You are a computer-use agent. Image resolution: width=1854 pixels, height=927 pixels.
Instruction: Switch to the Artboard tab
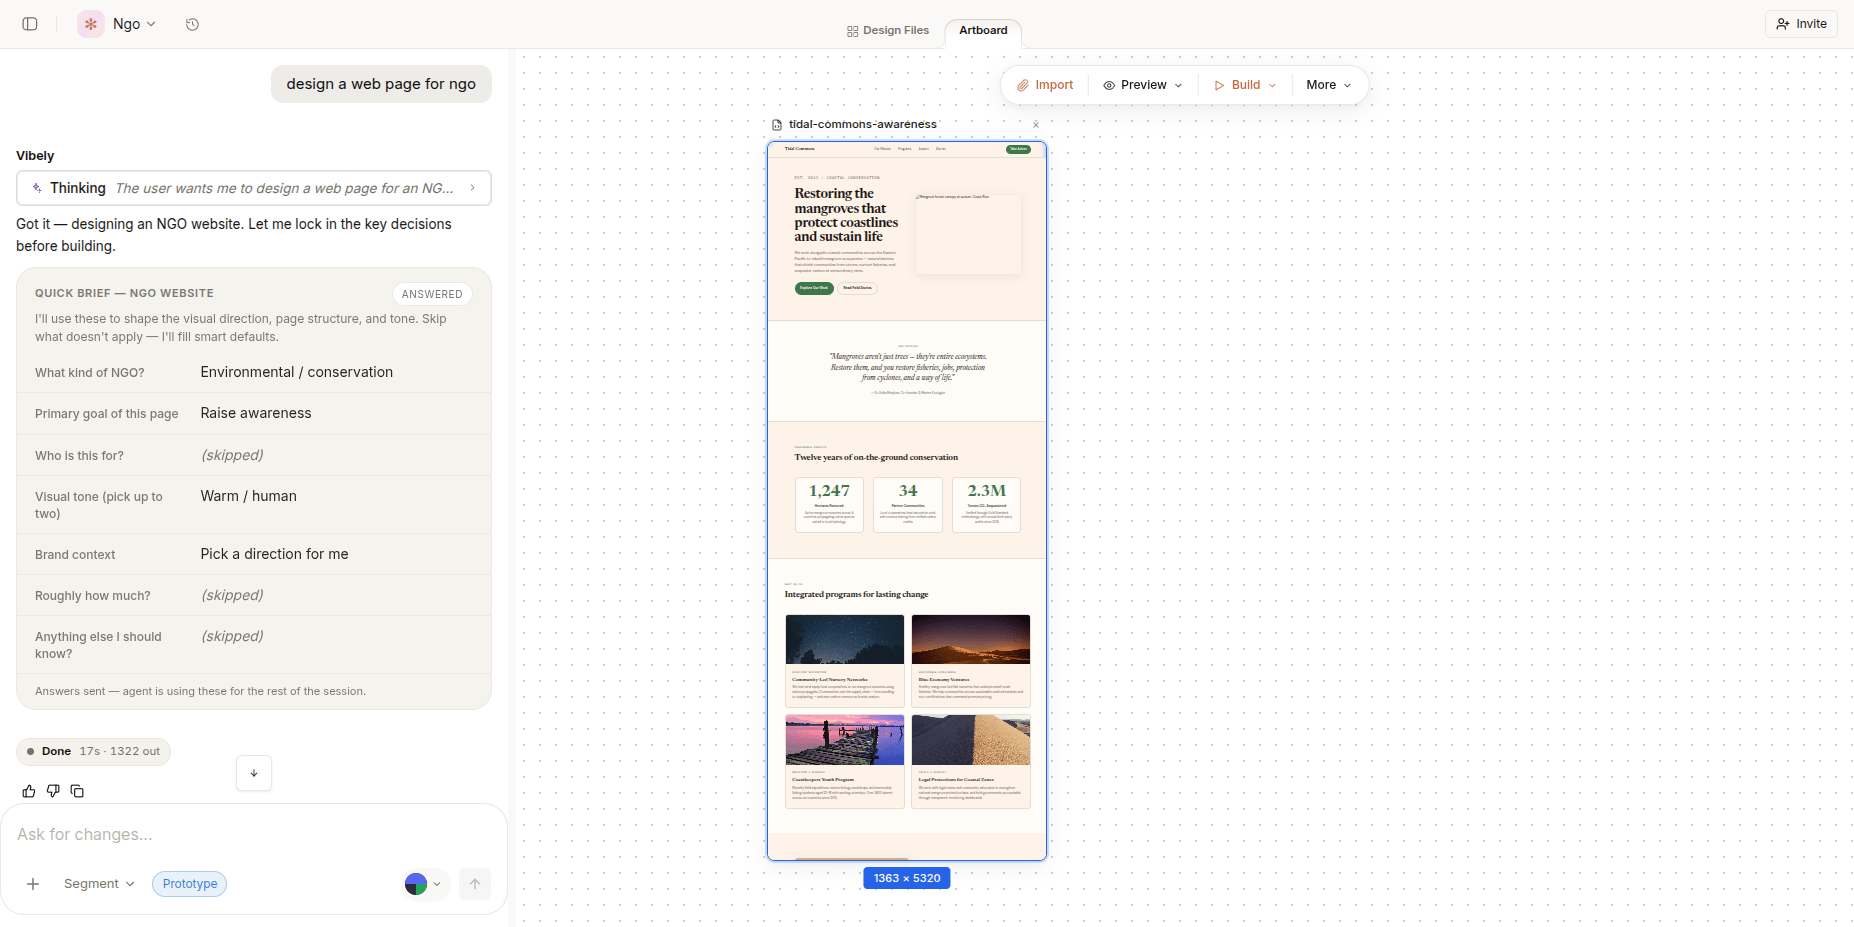983,31
